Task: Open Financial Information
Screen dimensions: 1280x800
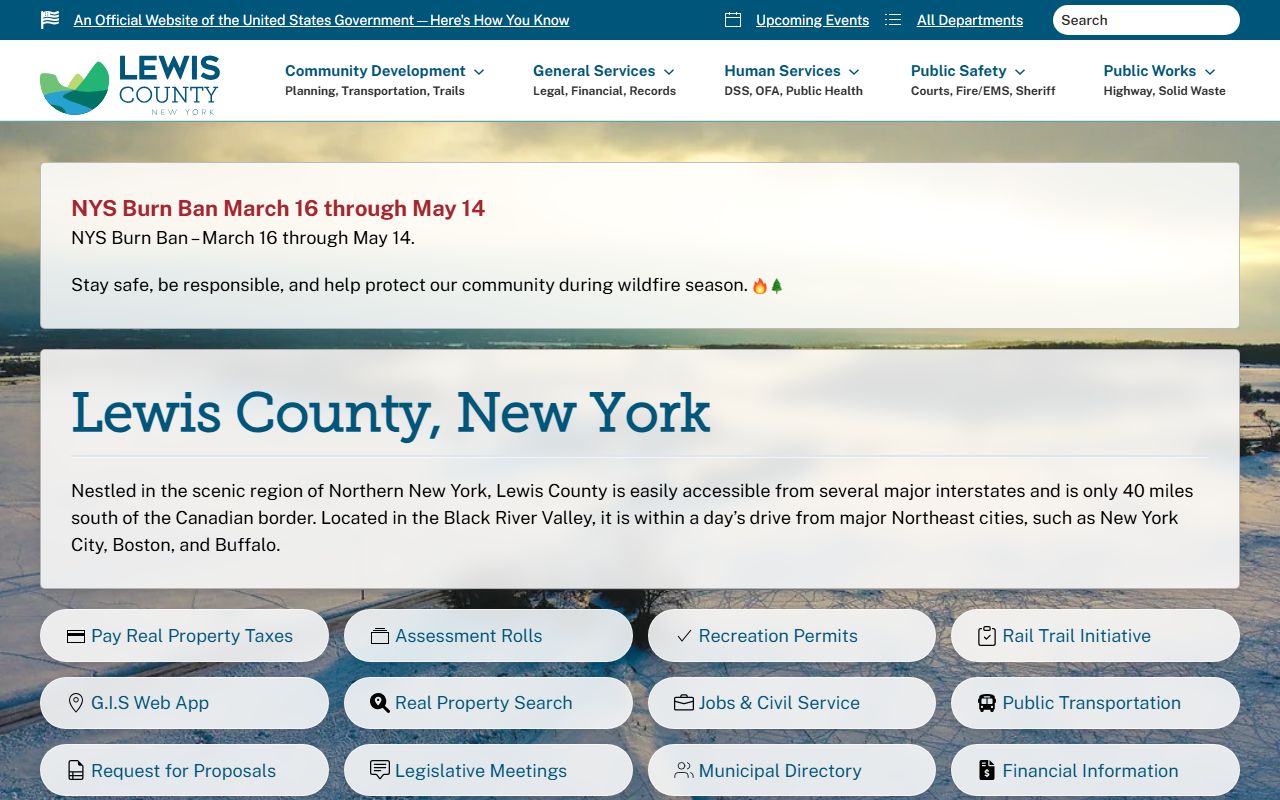Action: (x=1095, y=771)
